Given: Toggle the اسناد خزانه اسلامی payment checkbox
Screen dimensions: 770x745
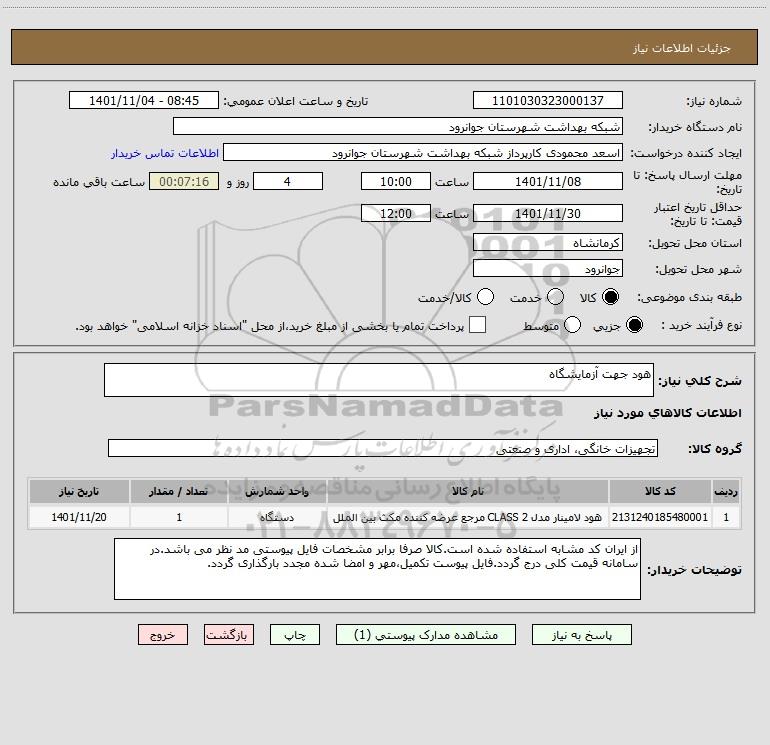Looking at the screenshot, I should 477,325.
